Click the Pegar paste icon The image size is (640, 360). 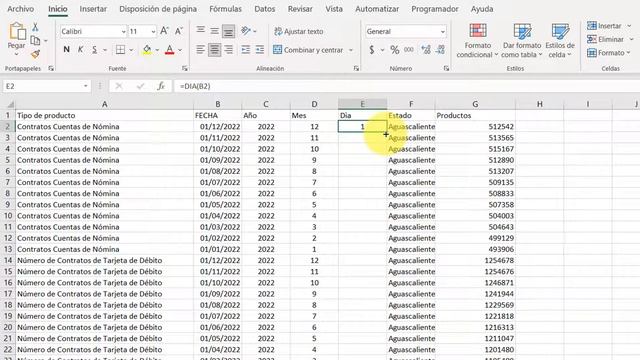[x=17, y=32]
